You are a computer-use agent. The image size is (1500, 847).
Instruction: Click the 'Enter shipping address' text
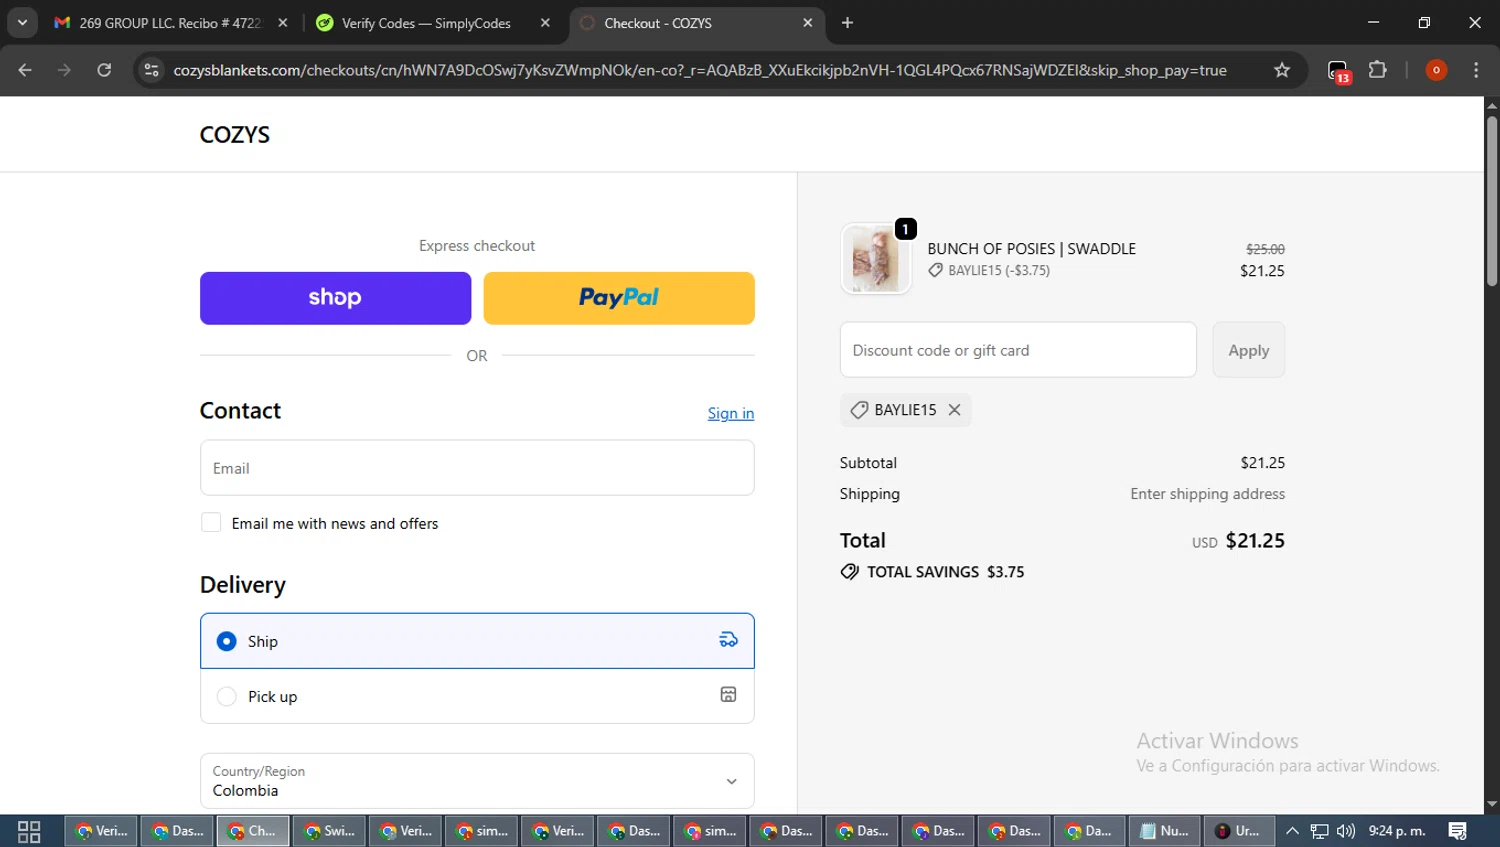click(x=1208, y=494)
